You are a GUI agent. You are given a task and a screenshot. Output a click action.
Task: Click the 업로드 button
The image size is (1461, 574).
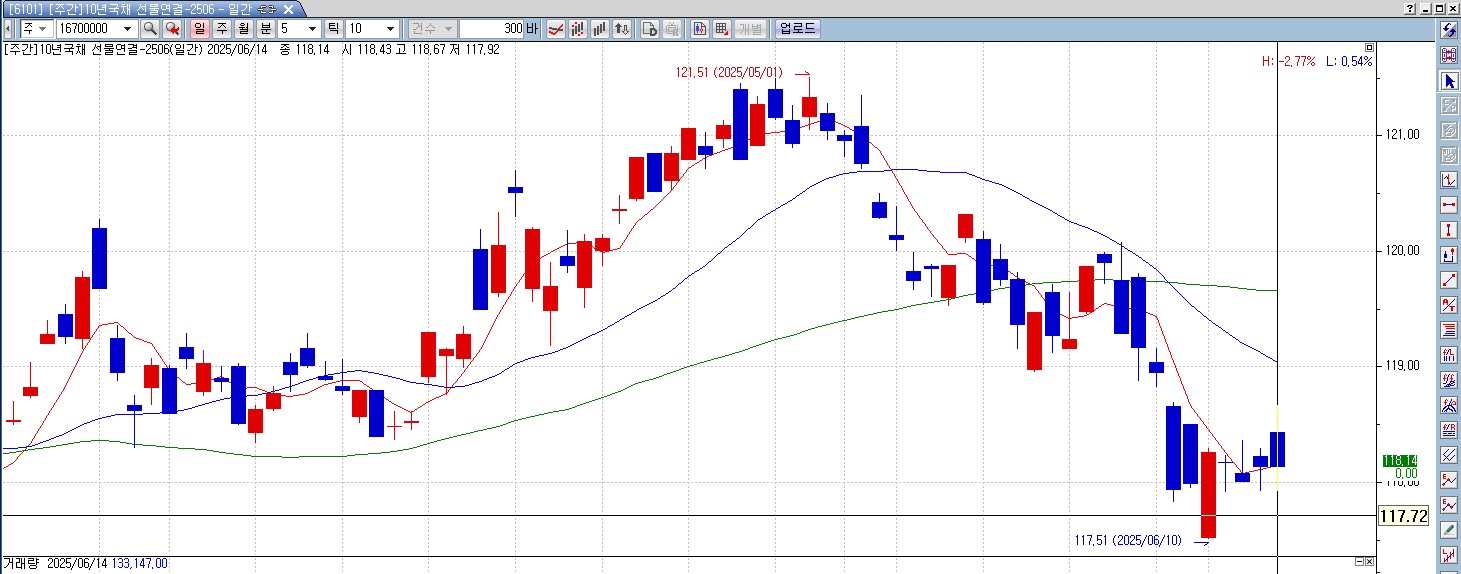pyautogui.click(x=797, y=29)
